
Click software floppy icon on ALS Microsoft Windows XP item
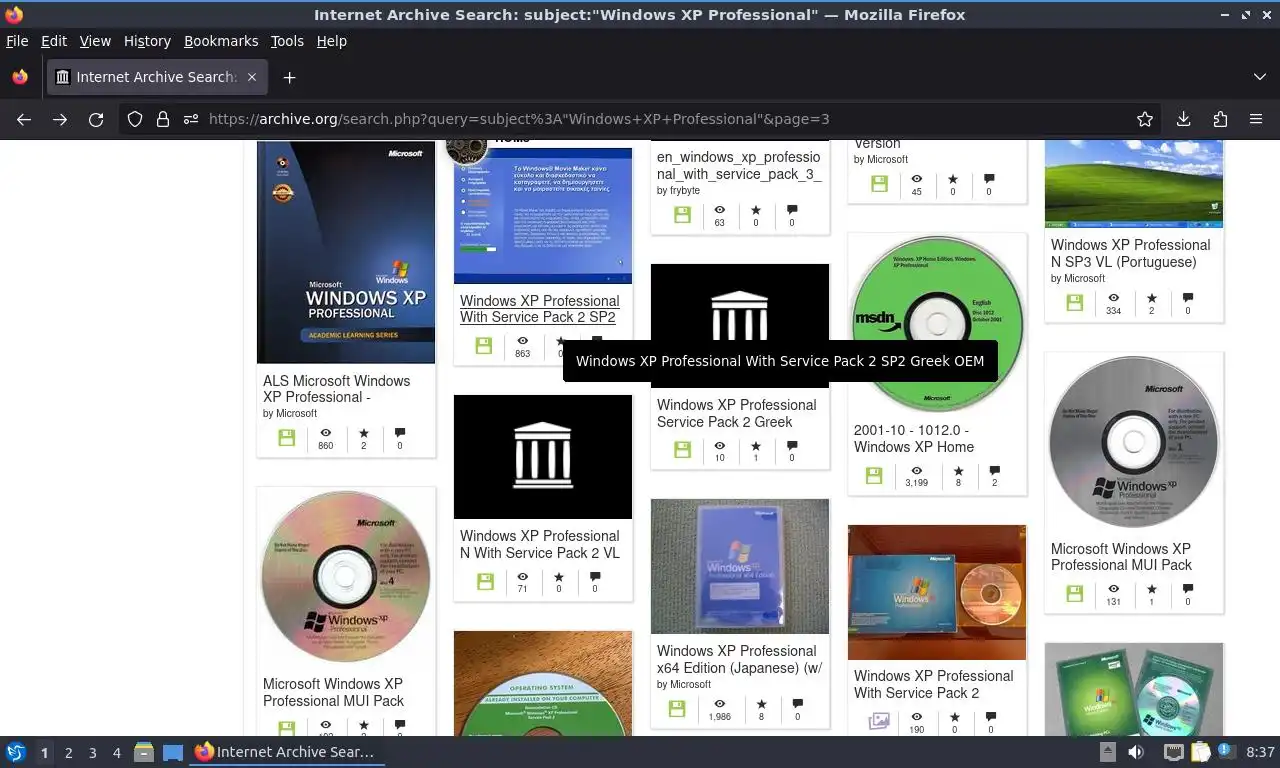point(287,438)
